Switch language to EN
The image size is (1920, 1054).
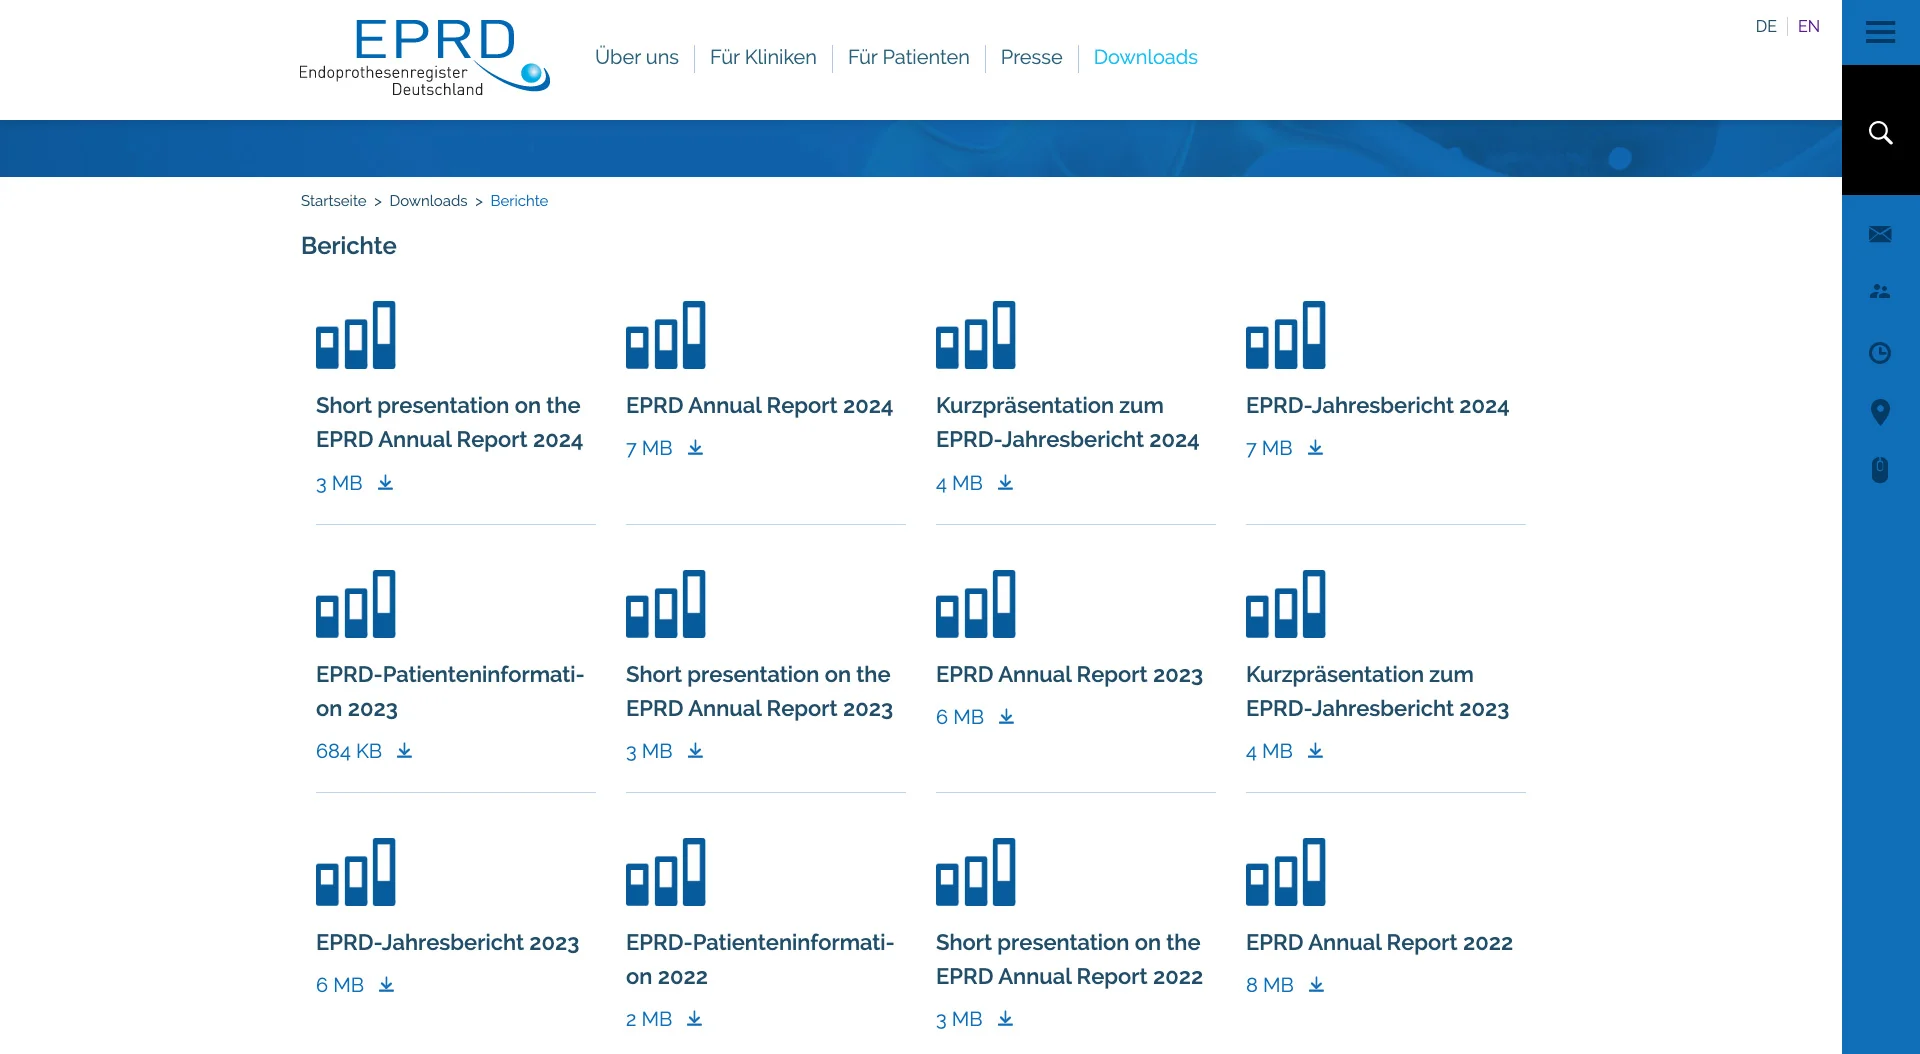(x=1808, y=27)
